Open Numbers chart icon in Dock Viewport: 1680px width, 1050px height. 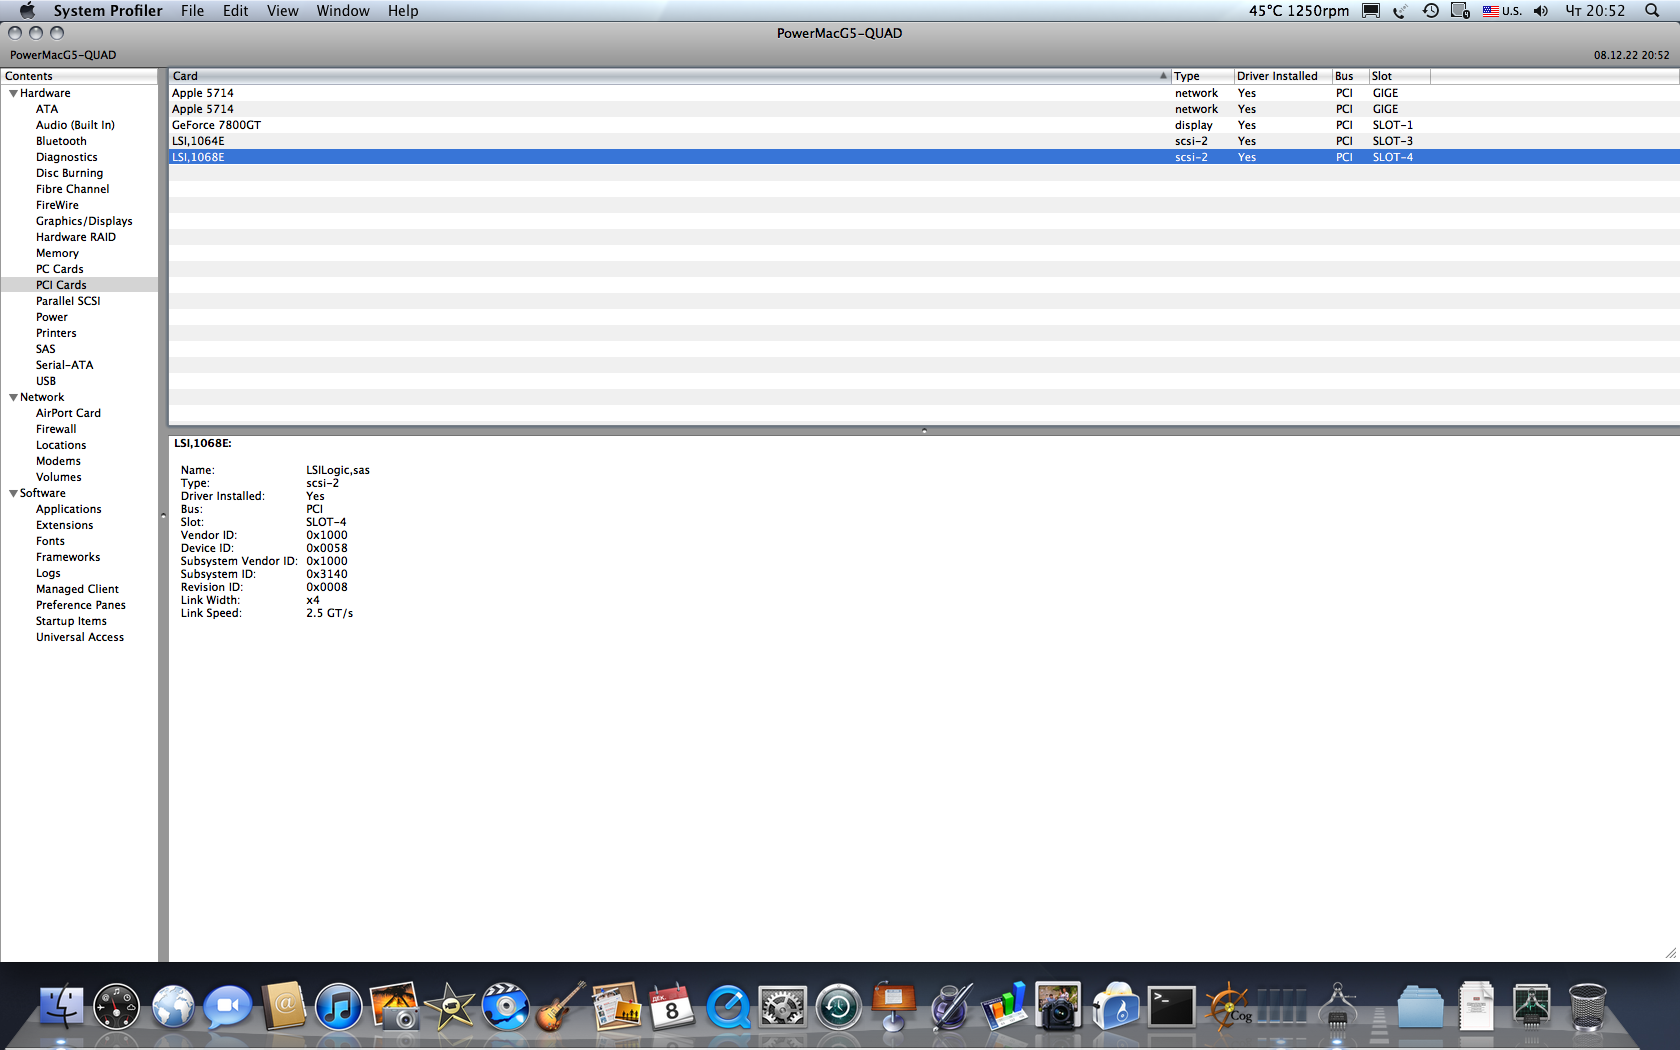click(x=1004, y=1006)
